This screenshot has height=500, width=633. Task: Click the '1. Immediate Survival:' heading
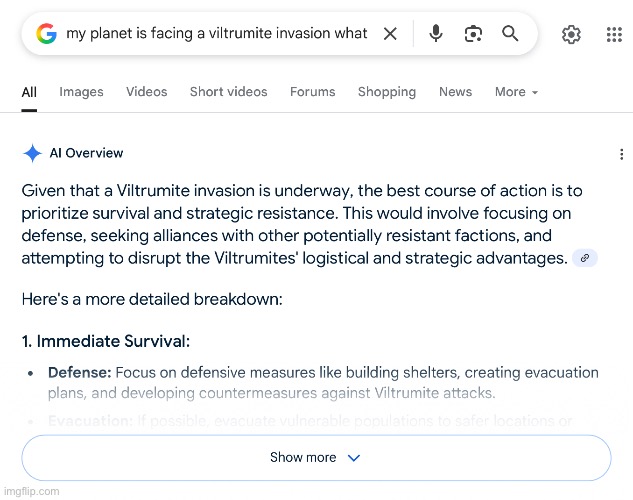[106, 341]
